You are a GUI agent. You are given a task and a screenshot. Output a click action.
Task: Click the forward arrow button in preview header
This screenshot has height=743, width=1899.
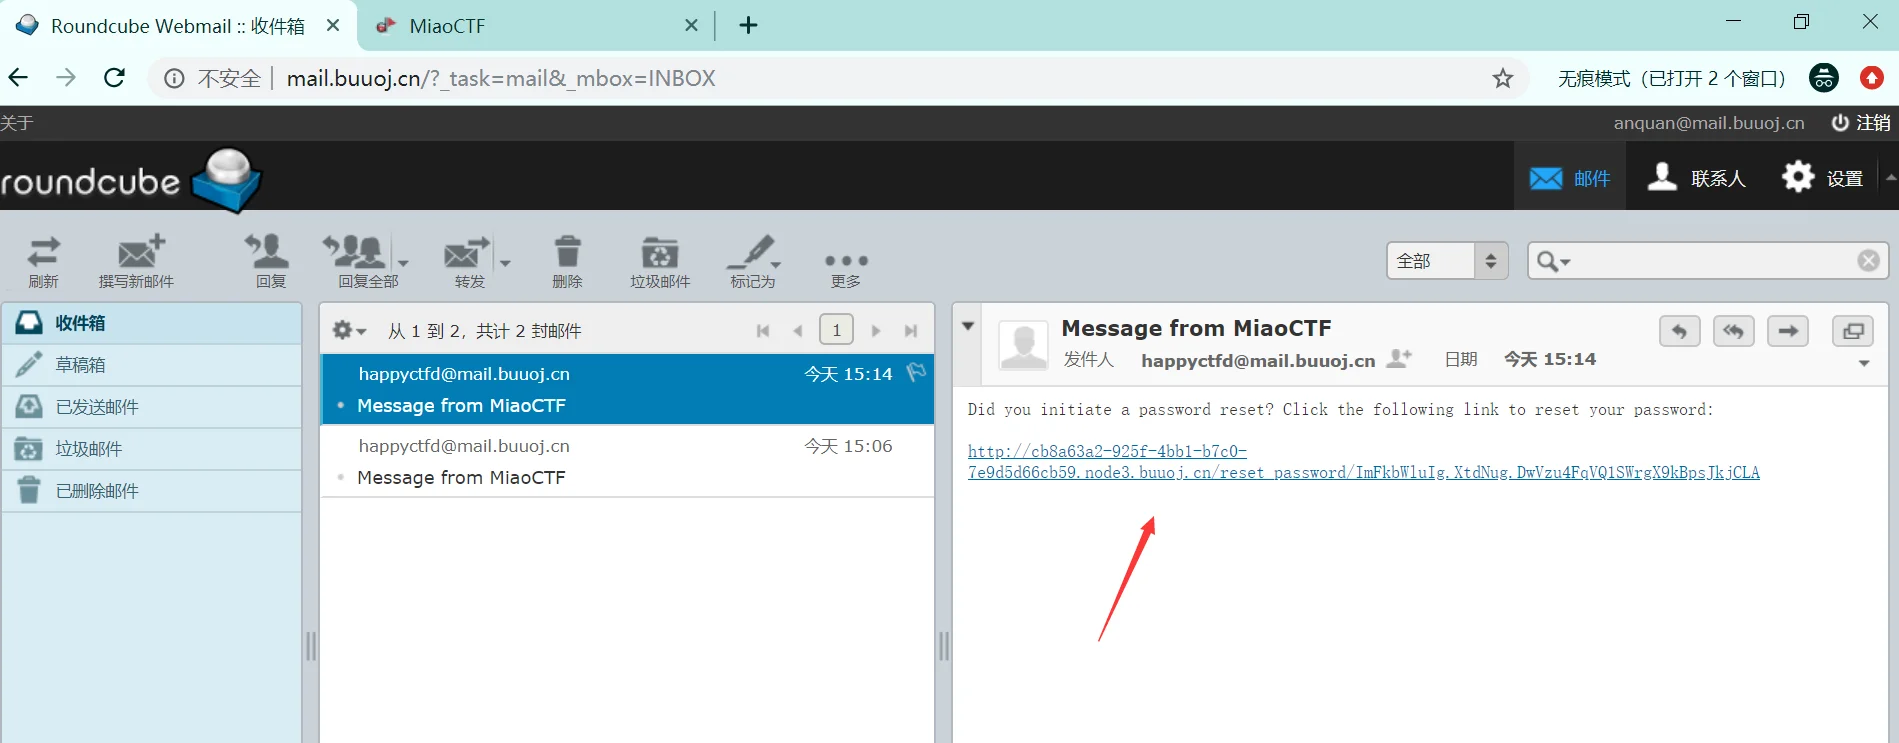pos(1787,331)
